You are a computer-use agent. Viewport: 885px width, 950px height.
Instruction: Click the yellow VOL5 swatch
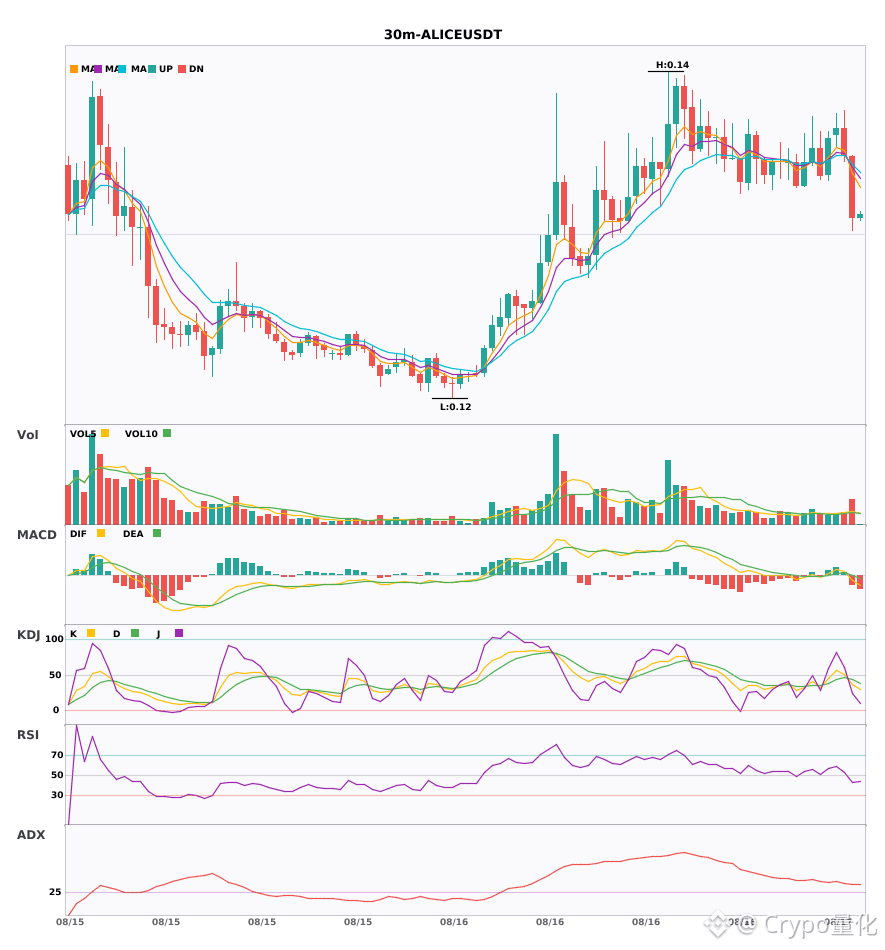pyautogui.click(x=105, y=433)
